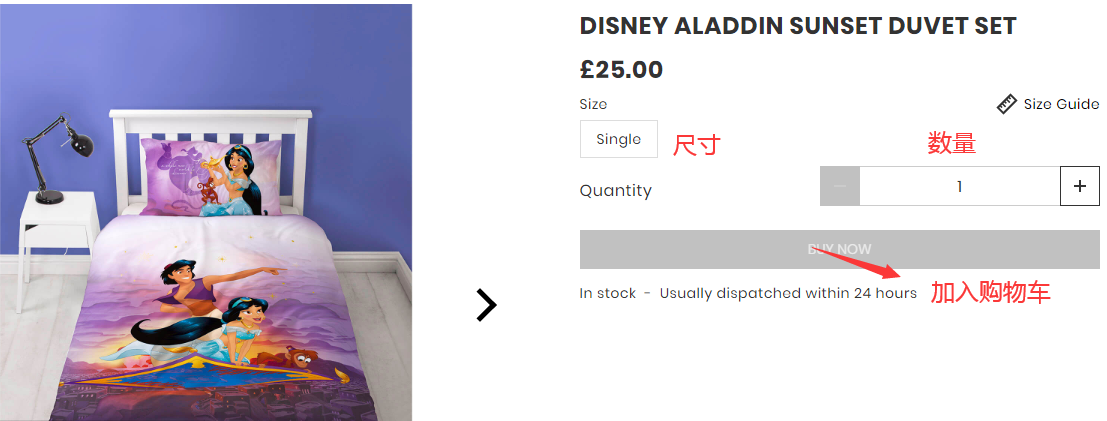Image resolution: width=1107 pixels, height=421 pixels.
Task: Click the red 加入购物车 annotation text
Action: pos(990,293)
